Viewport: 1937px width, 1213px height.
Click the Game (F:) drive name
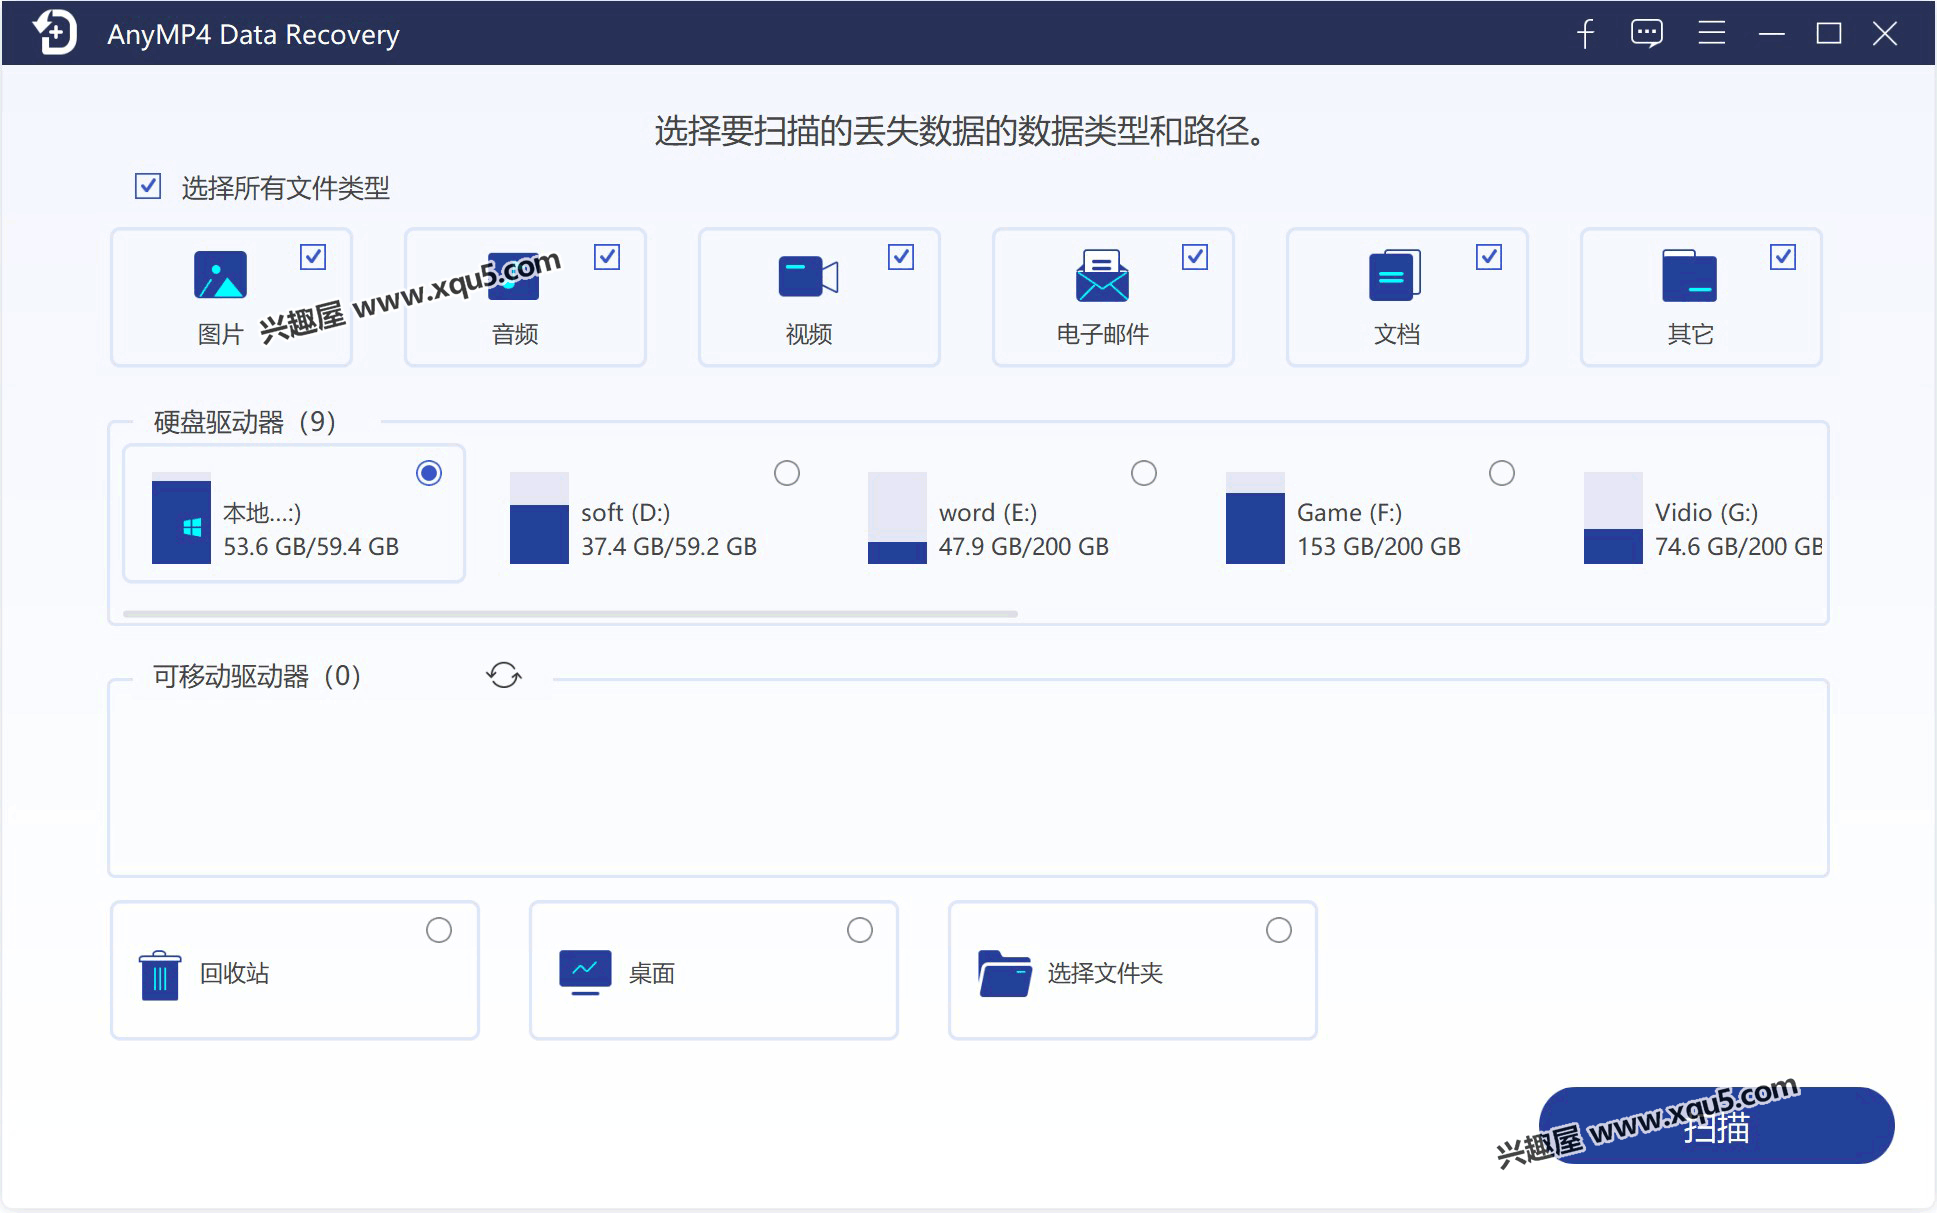pos(1350,513)
